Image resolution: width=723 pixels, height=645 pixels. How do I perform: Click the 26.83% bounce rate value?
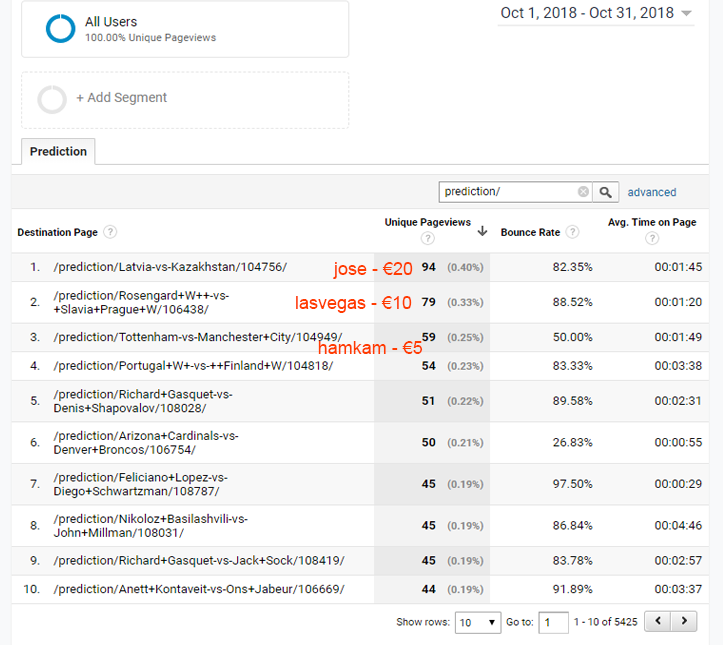point(572,442)
